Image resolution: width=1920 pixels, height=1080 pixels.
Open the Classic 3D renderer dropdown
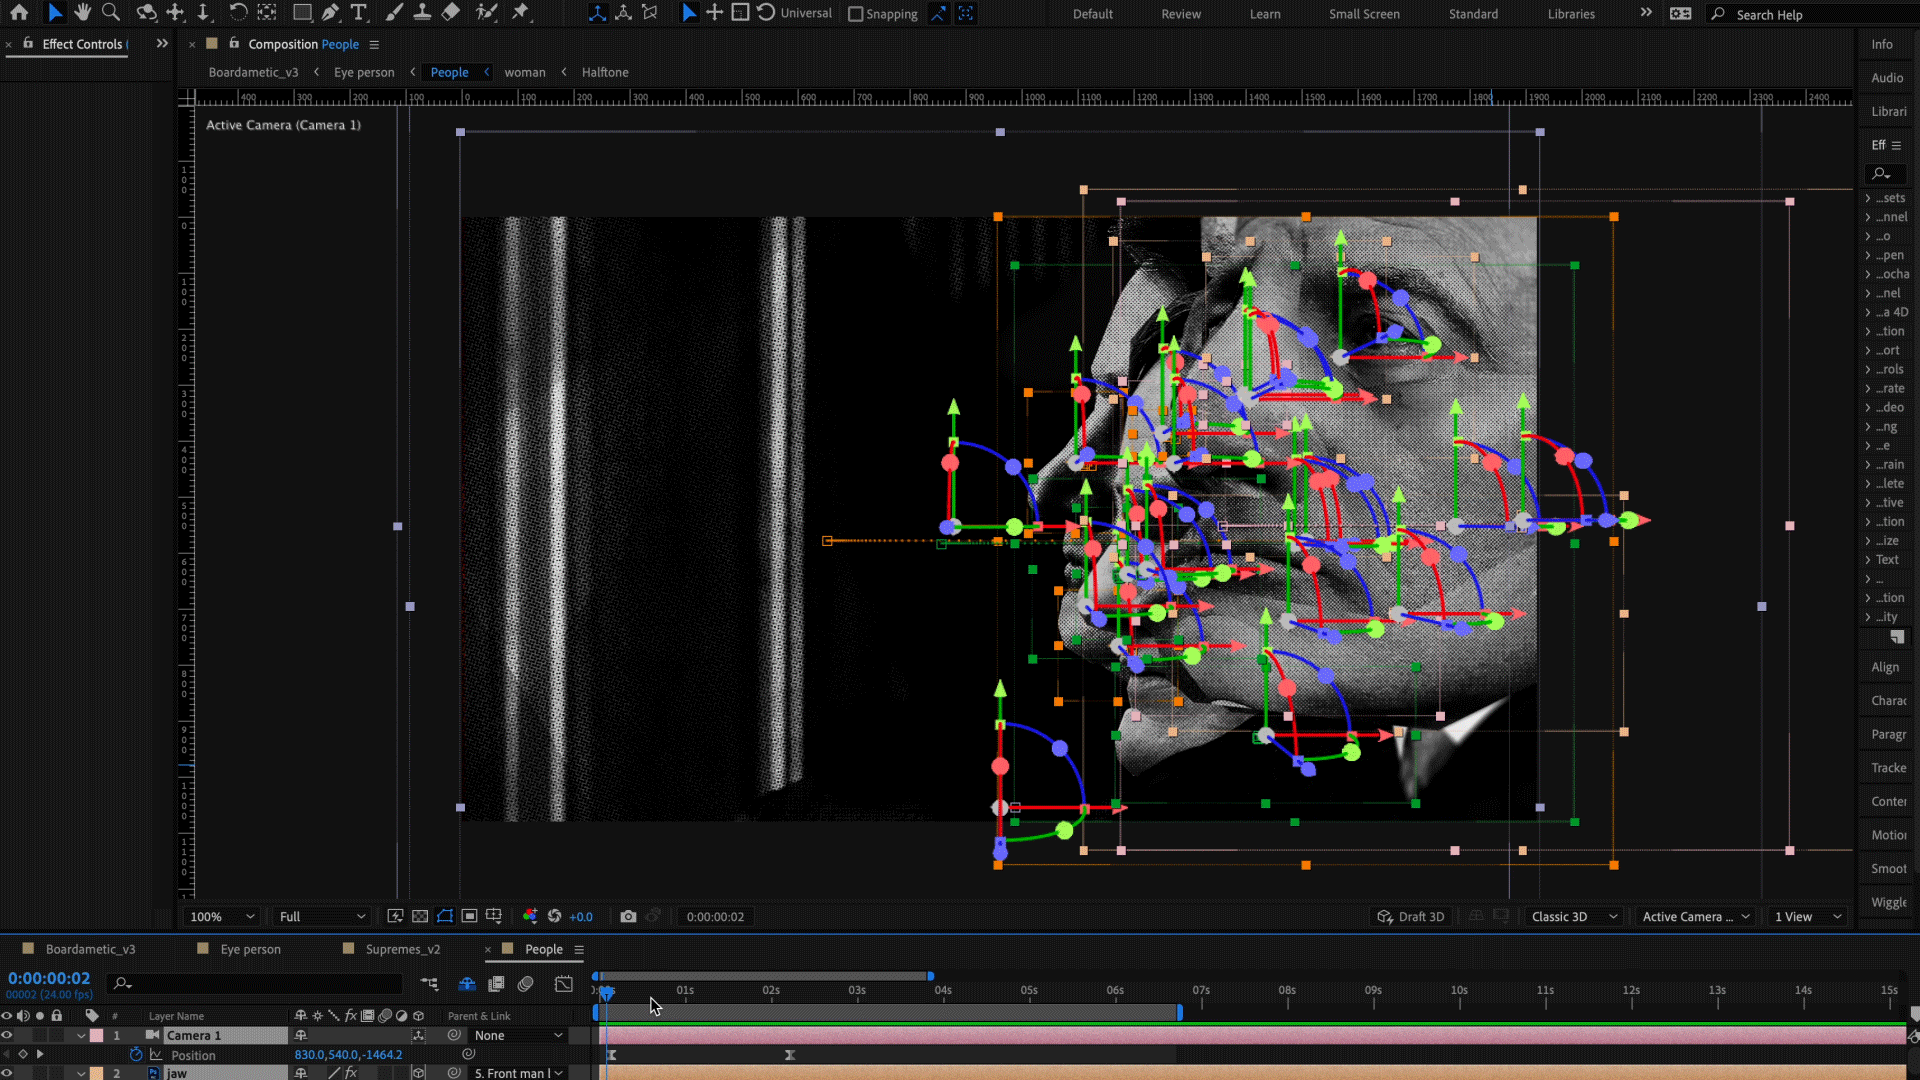(1574, 916)
